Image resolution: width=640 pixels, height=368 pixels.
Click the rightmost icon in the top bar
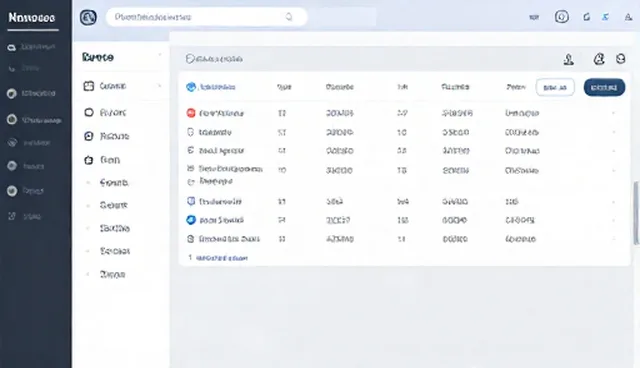coord(628,17)
